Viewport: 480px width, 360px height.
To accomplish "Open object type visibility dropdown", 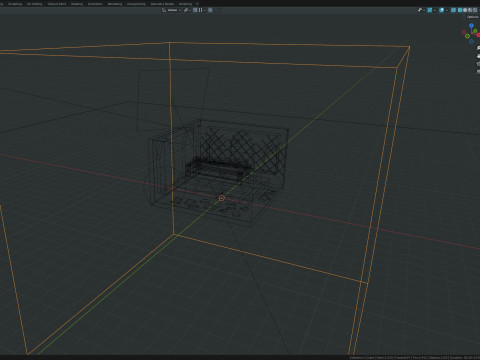I will [422, 10].
